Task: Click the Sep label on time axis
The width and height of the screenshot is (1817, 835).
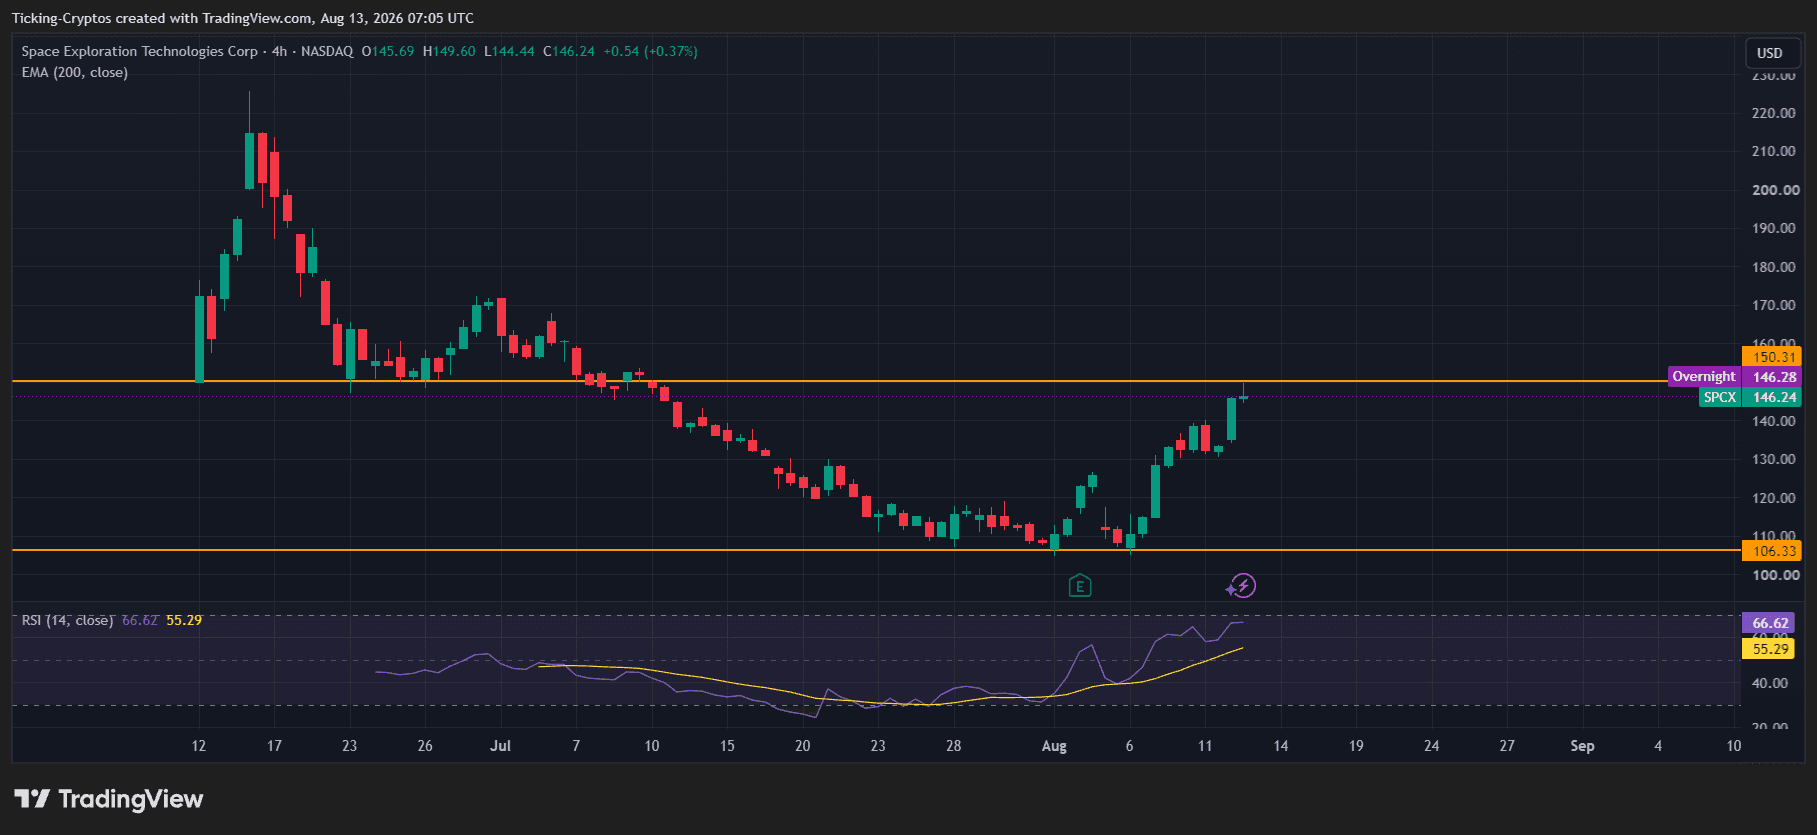Action: coord(1582,746)
